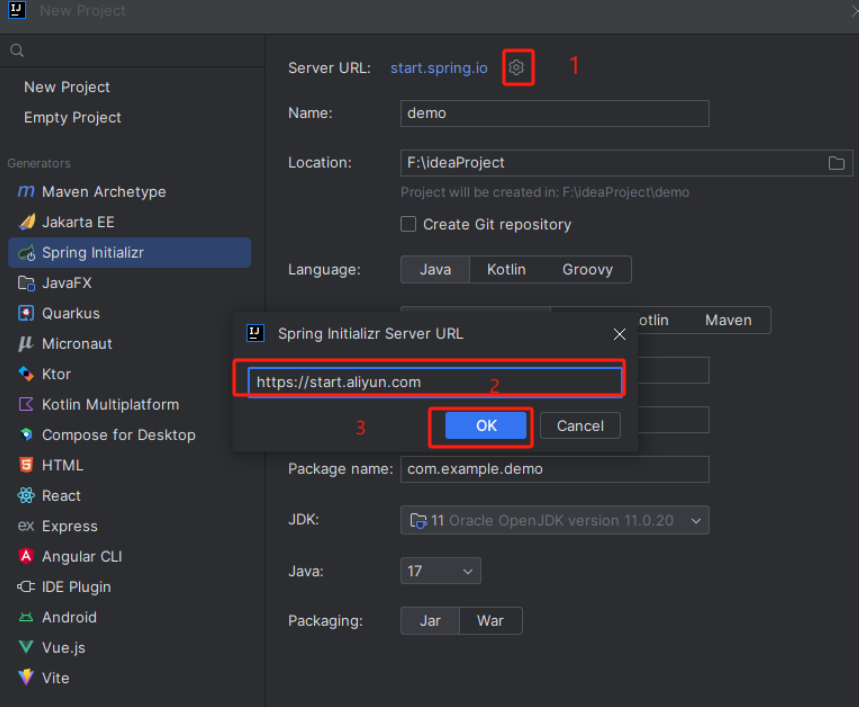Click Vite lightning icon
Viewport: 859px width, 707px height.
click(26, 677)
